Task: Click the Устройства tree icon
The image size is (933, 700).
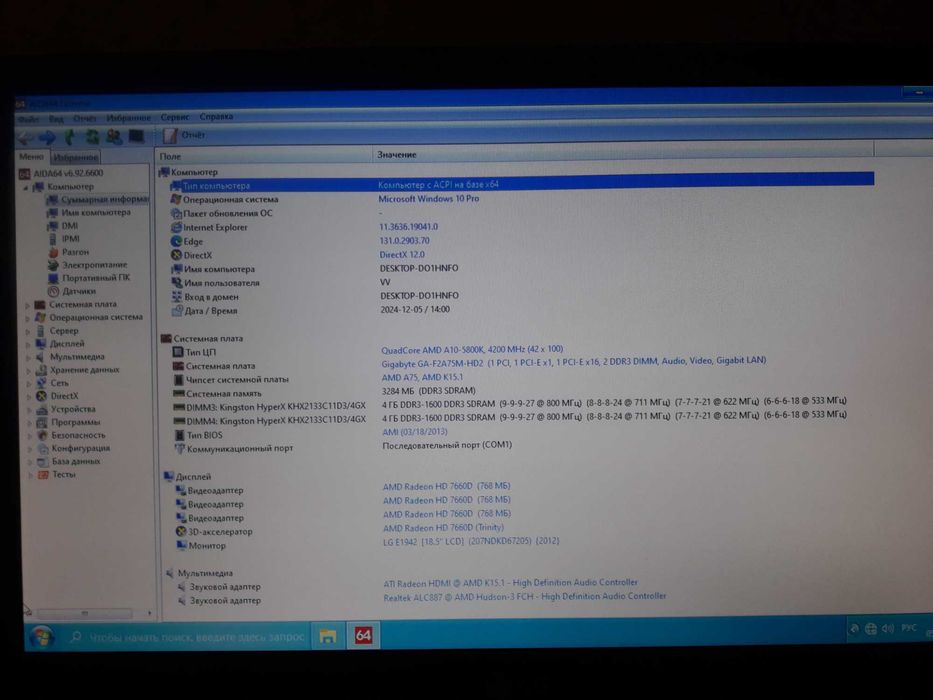Action: 42,410
